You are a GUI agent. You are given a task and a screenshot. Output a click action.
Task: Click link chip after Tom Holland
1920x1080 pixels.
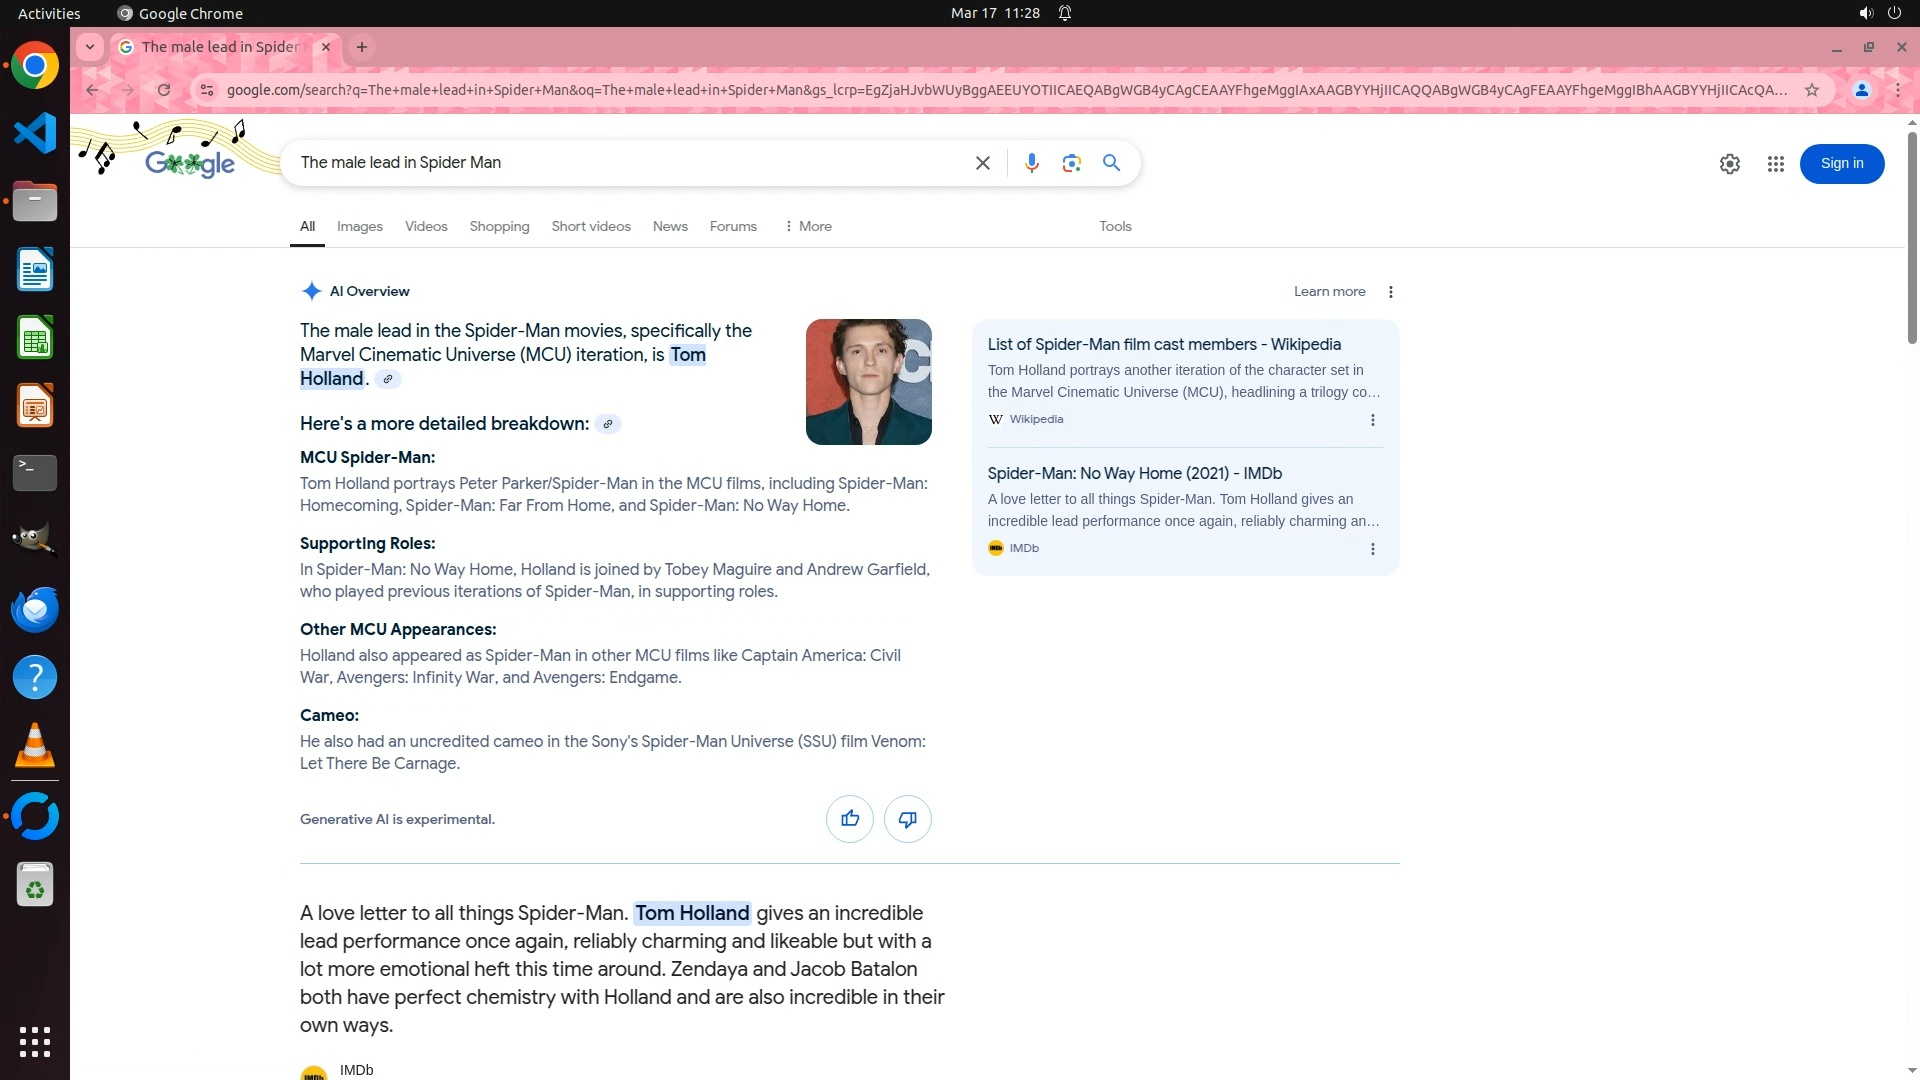tap(388, 379)
